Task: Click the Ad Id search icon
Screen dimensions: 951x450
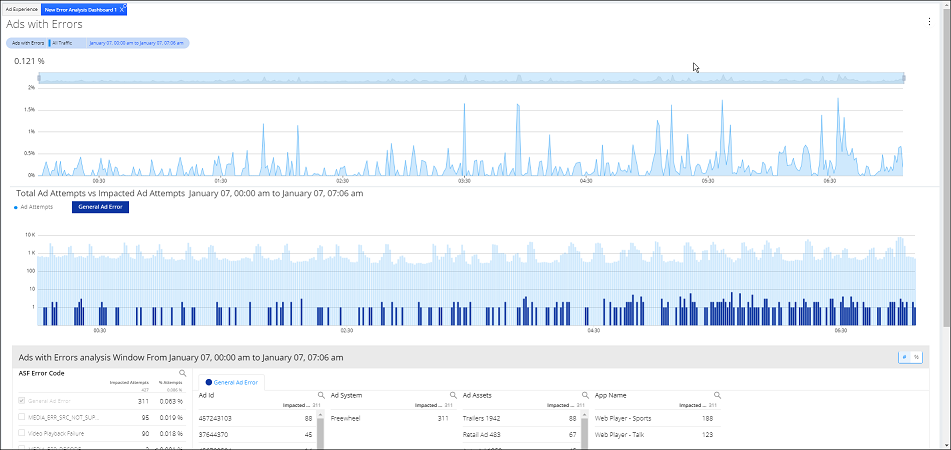Action: tap(320, 395)
